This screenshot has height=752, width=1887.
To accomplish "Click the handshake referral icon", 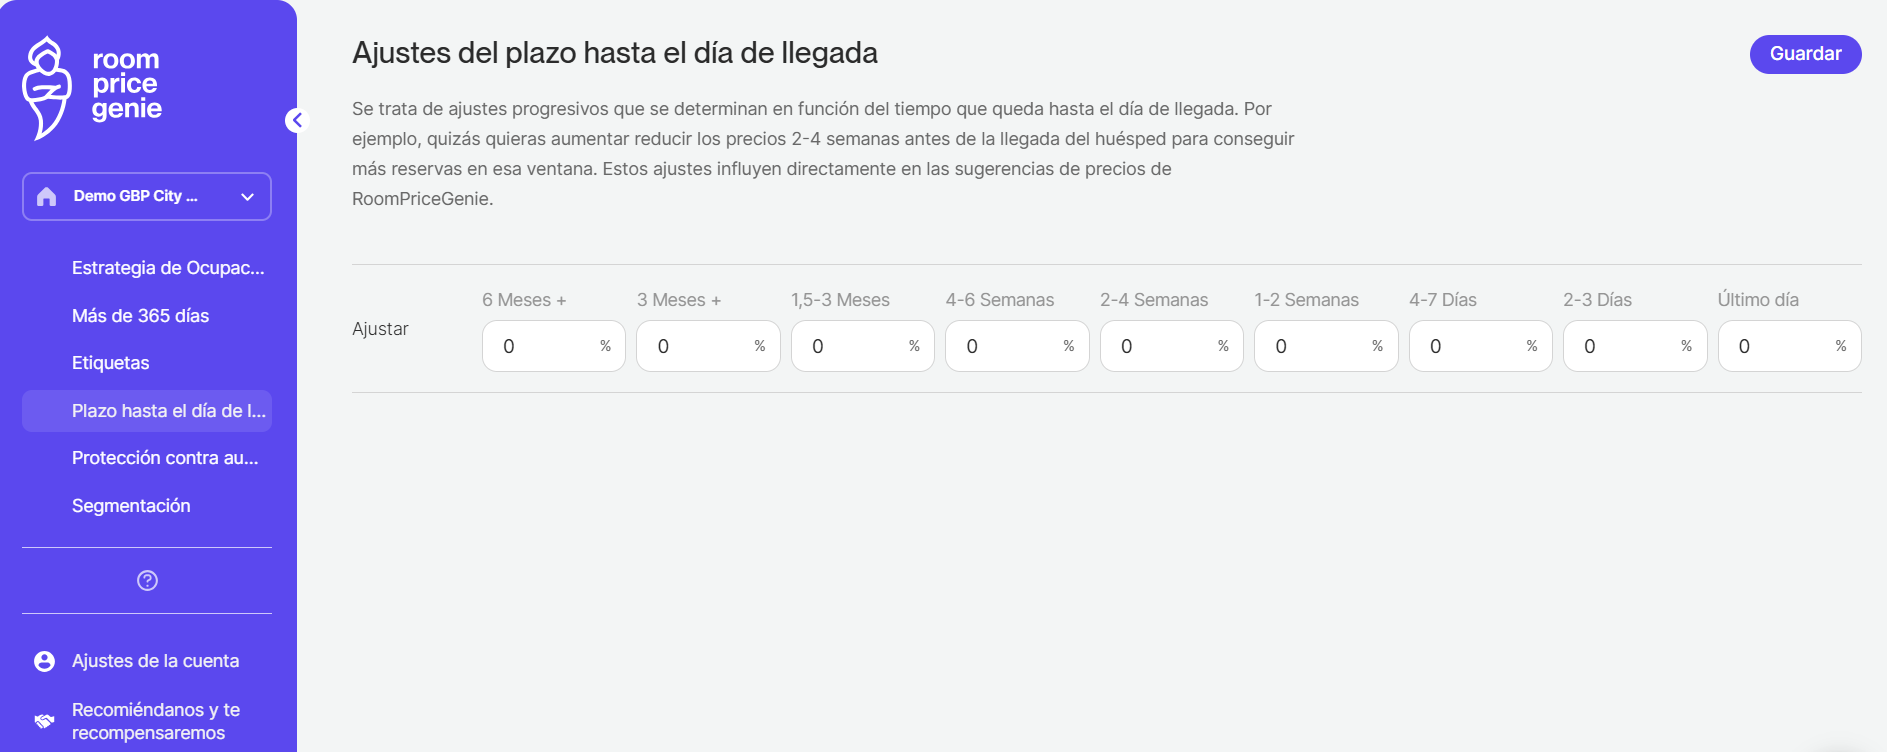I will pos(44,721).
